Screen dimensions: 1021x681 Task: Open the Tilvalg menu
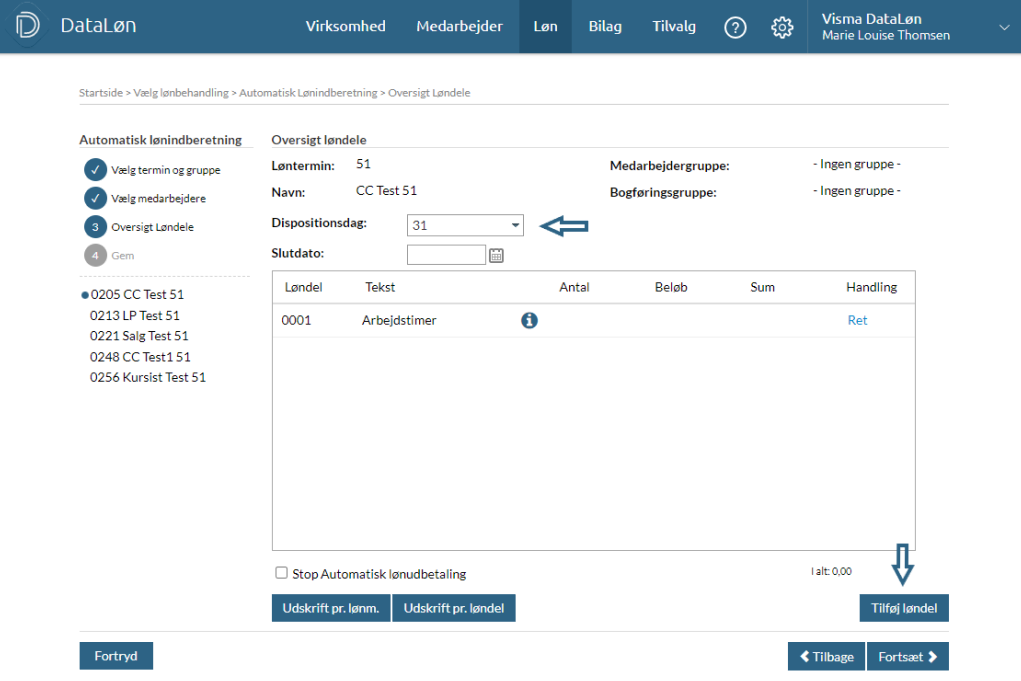click(x=674, y=27)
